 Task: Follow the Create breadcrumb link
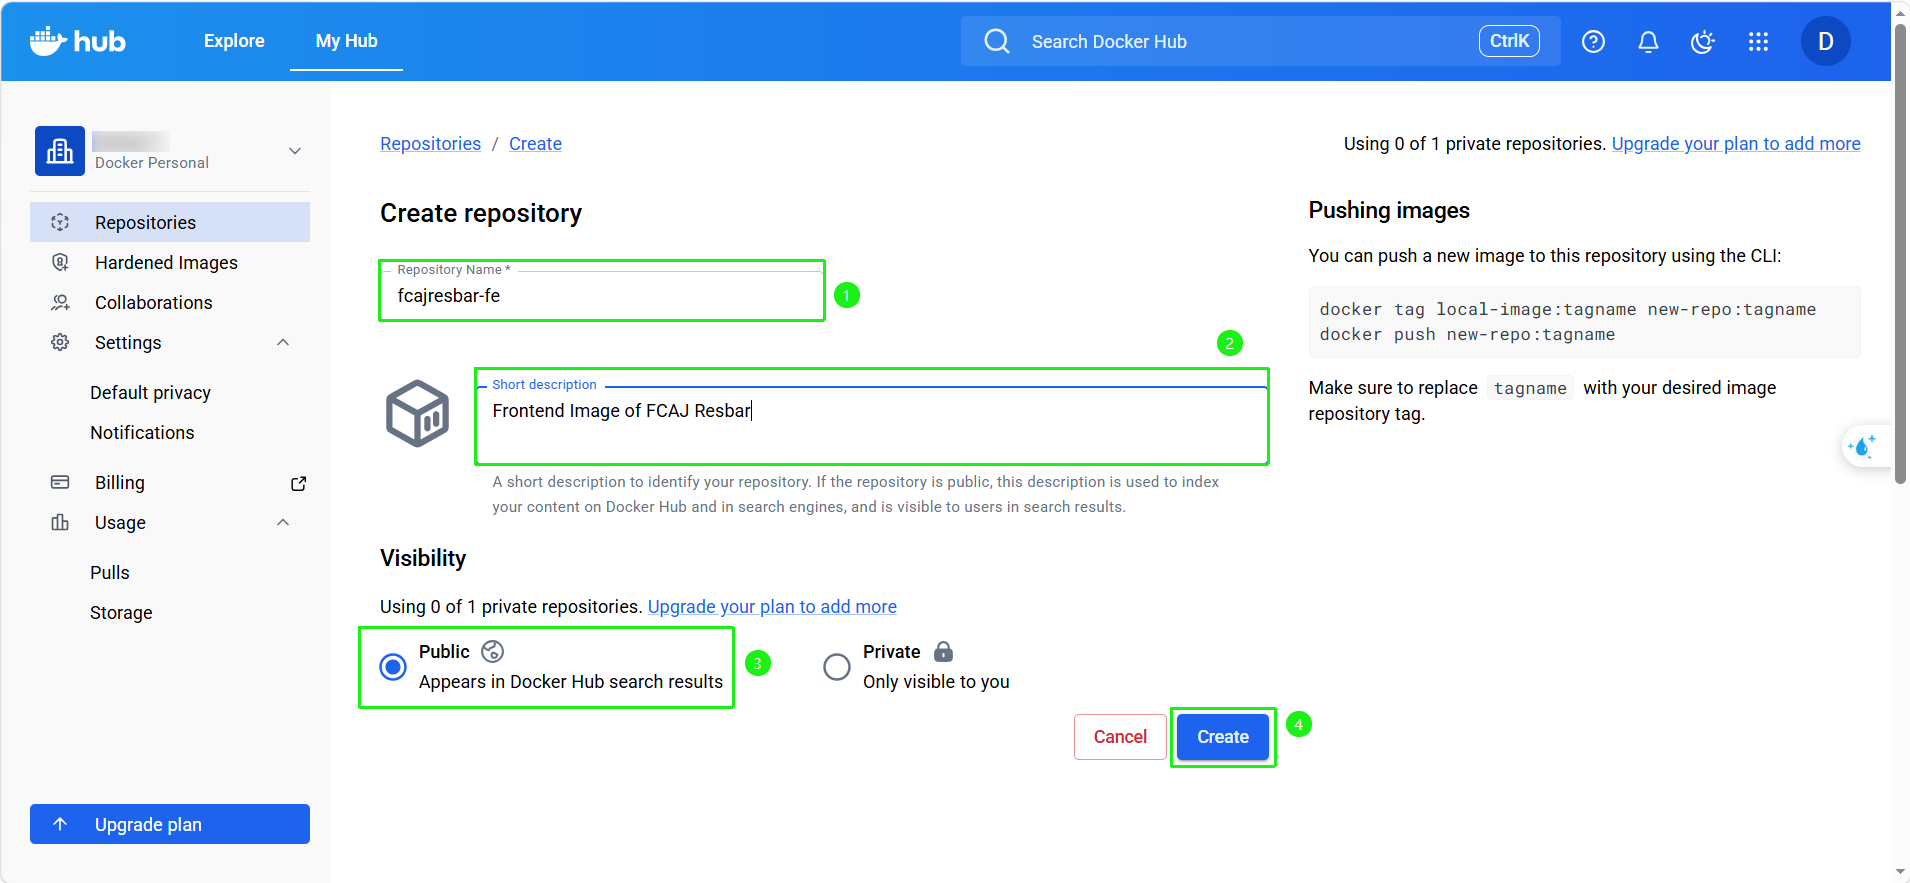535,143
